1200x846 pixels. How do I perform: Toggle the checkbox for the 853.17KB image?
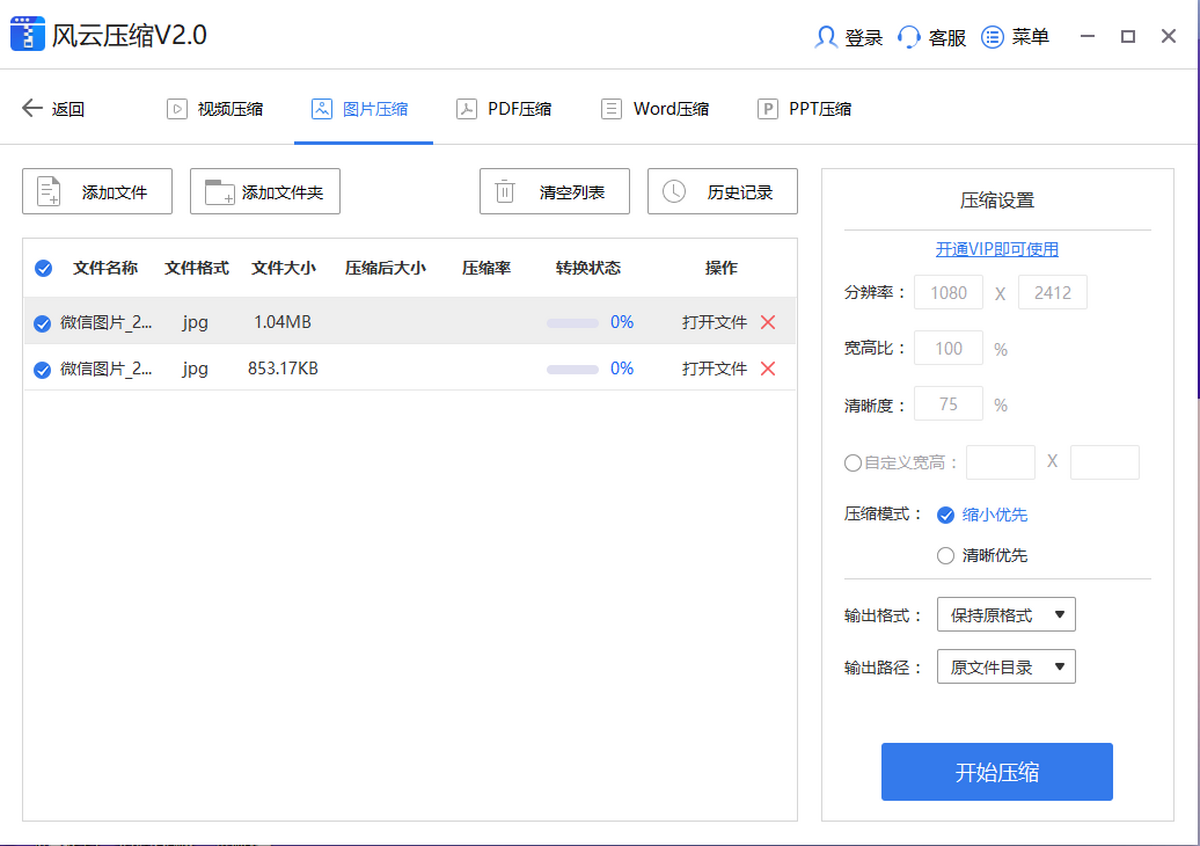tap(43, 369)
